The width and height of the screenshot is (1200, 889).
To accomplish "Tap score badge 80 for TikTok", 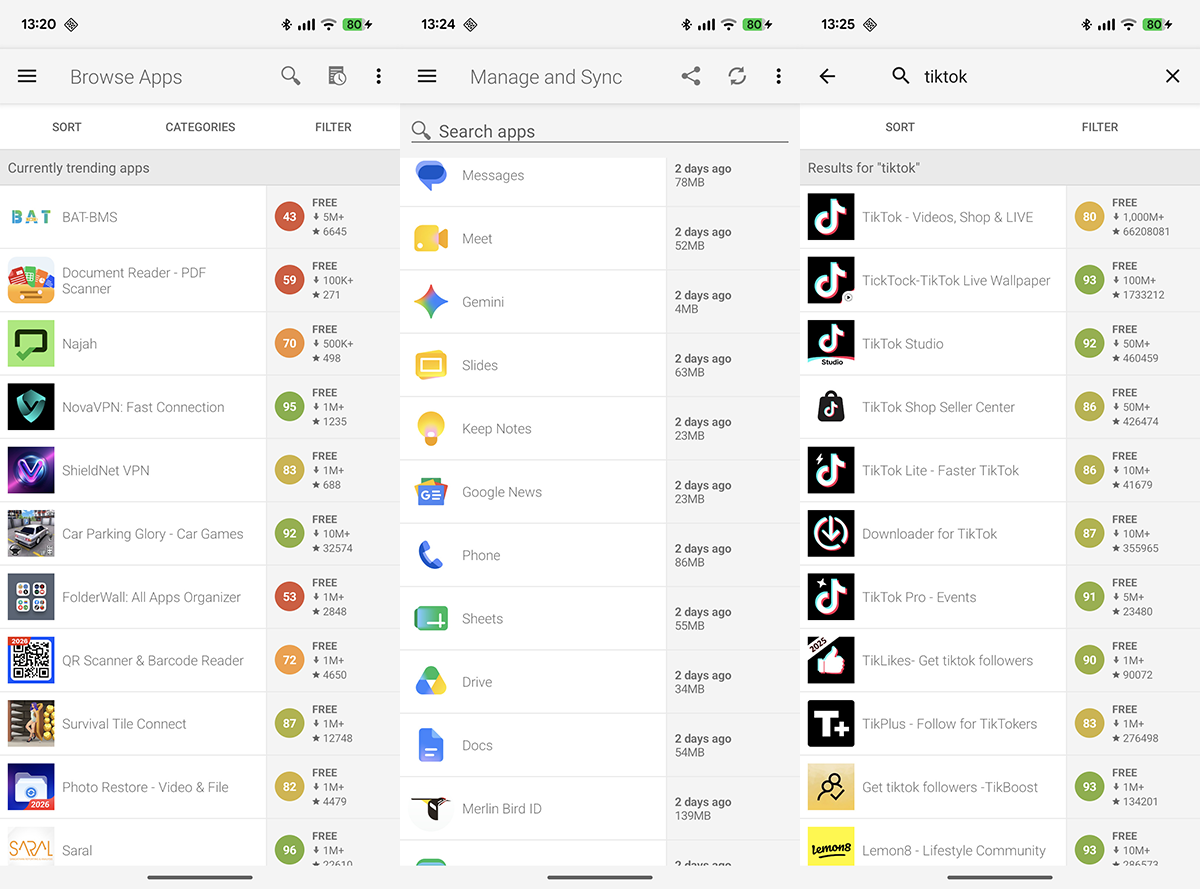I will pyautogui.click(x=1089, y=217).
